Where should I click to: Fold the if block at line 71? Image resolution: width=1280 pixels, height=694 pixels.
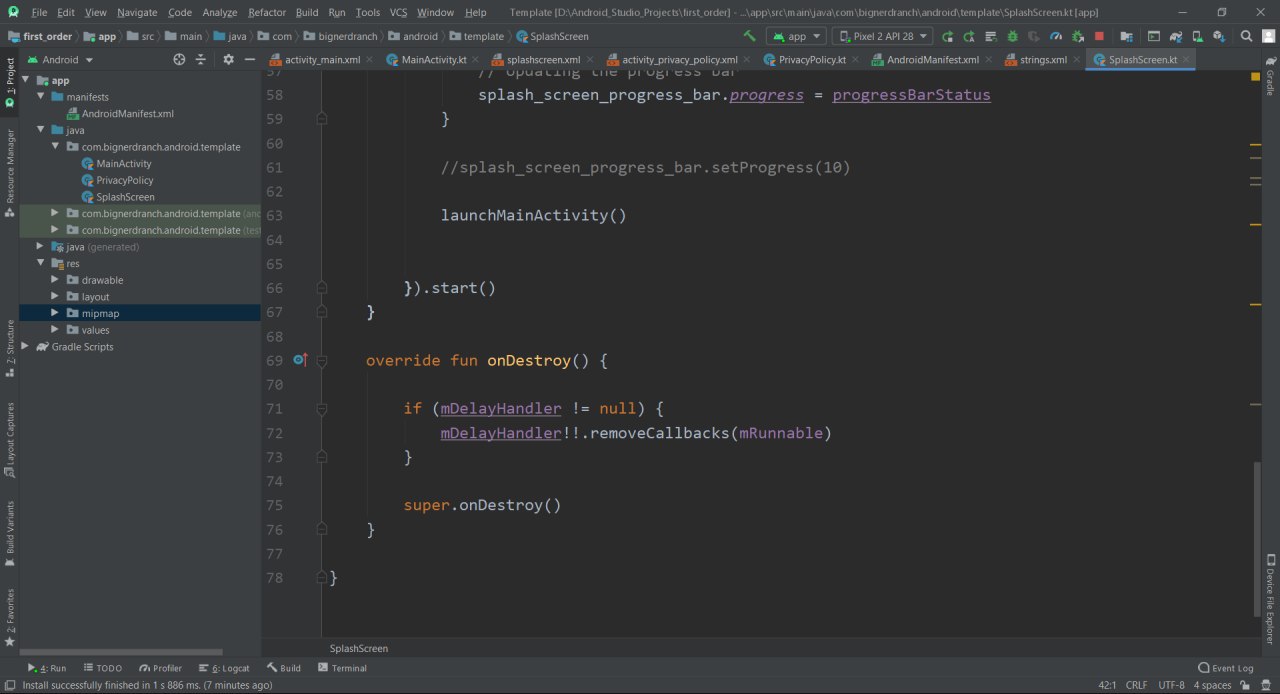click(322, 409)
